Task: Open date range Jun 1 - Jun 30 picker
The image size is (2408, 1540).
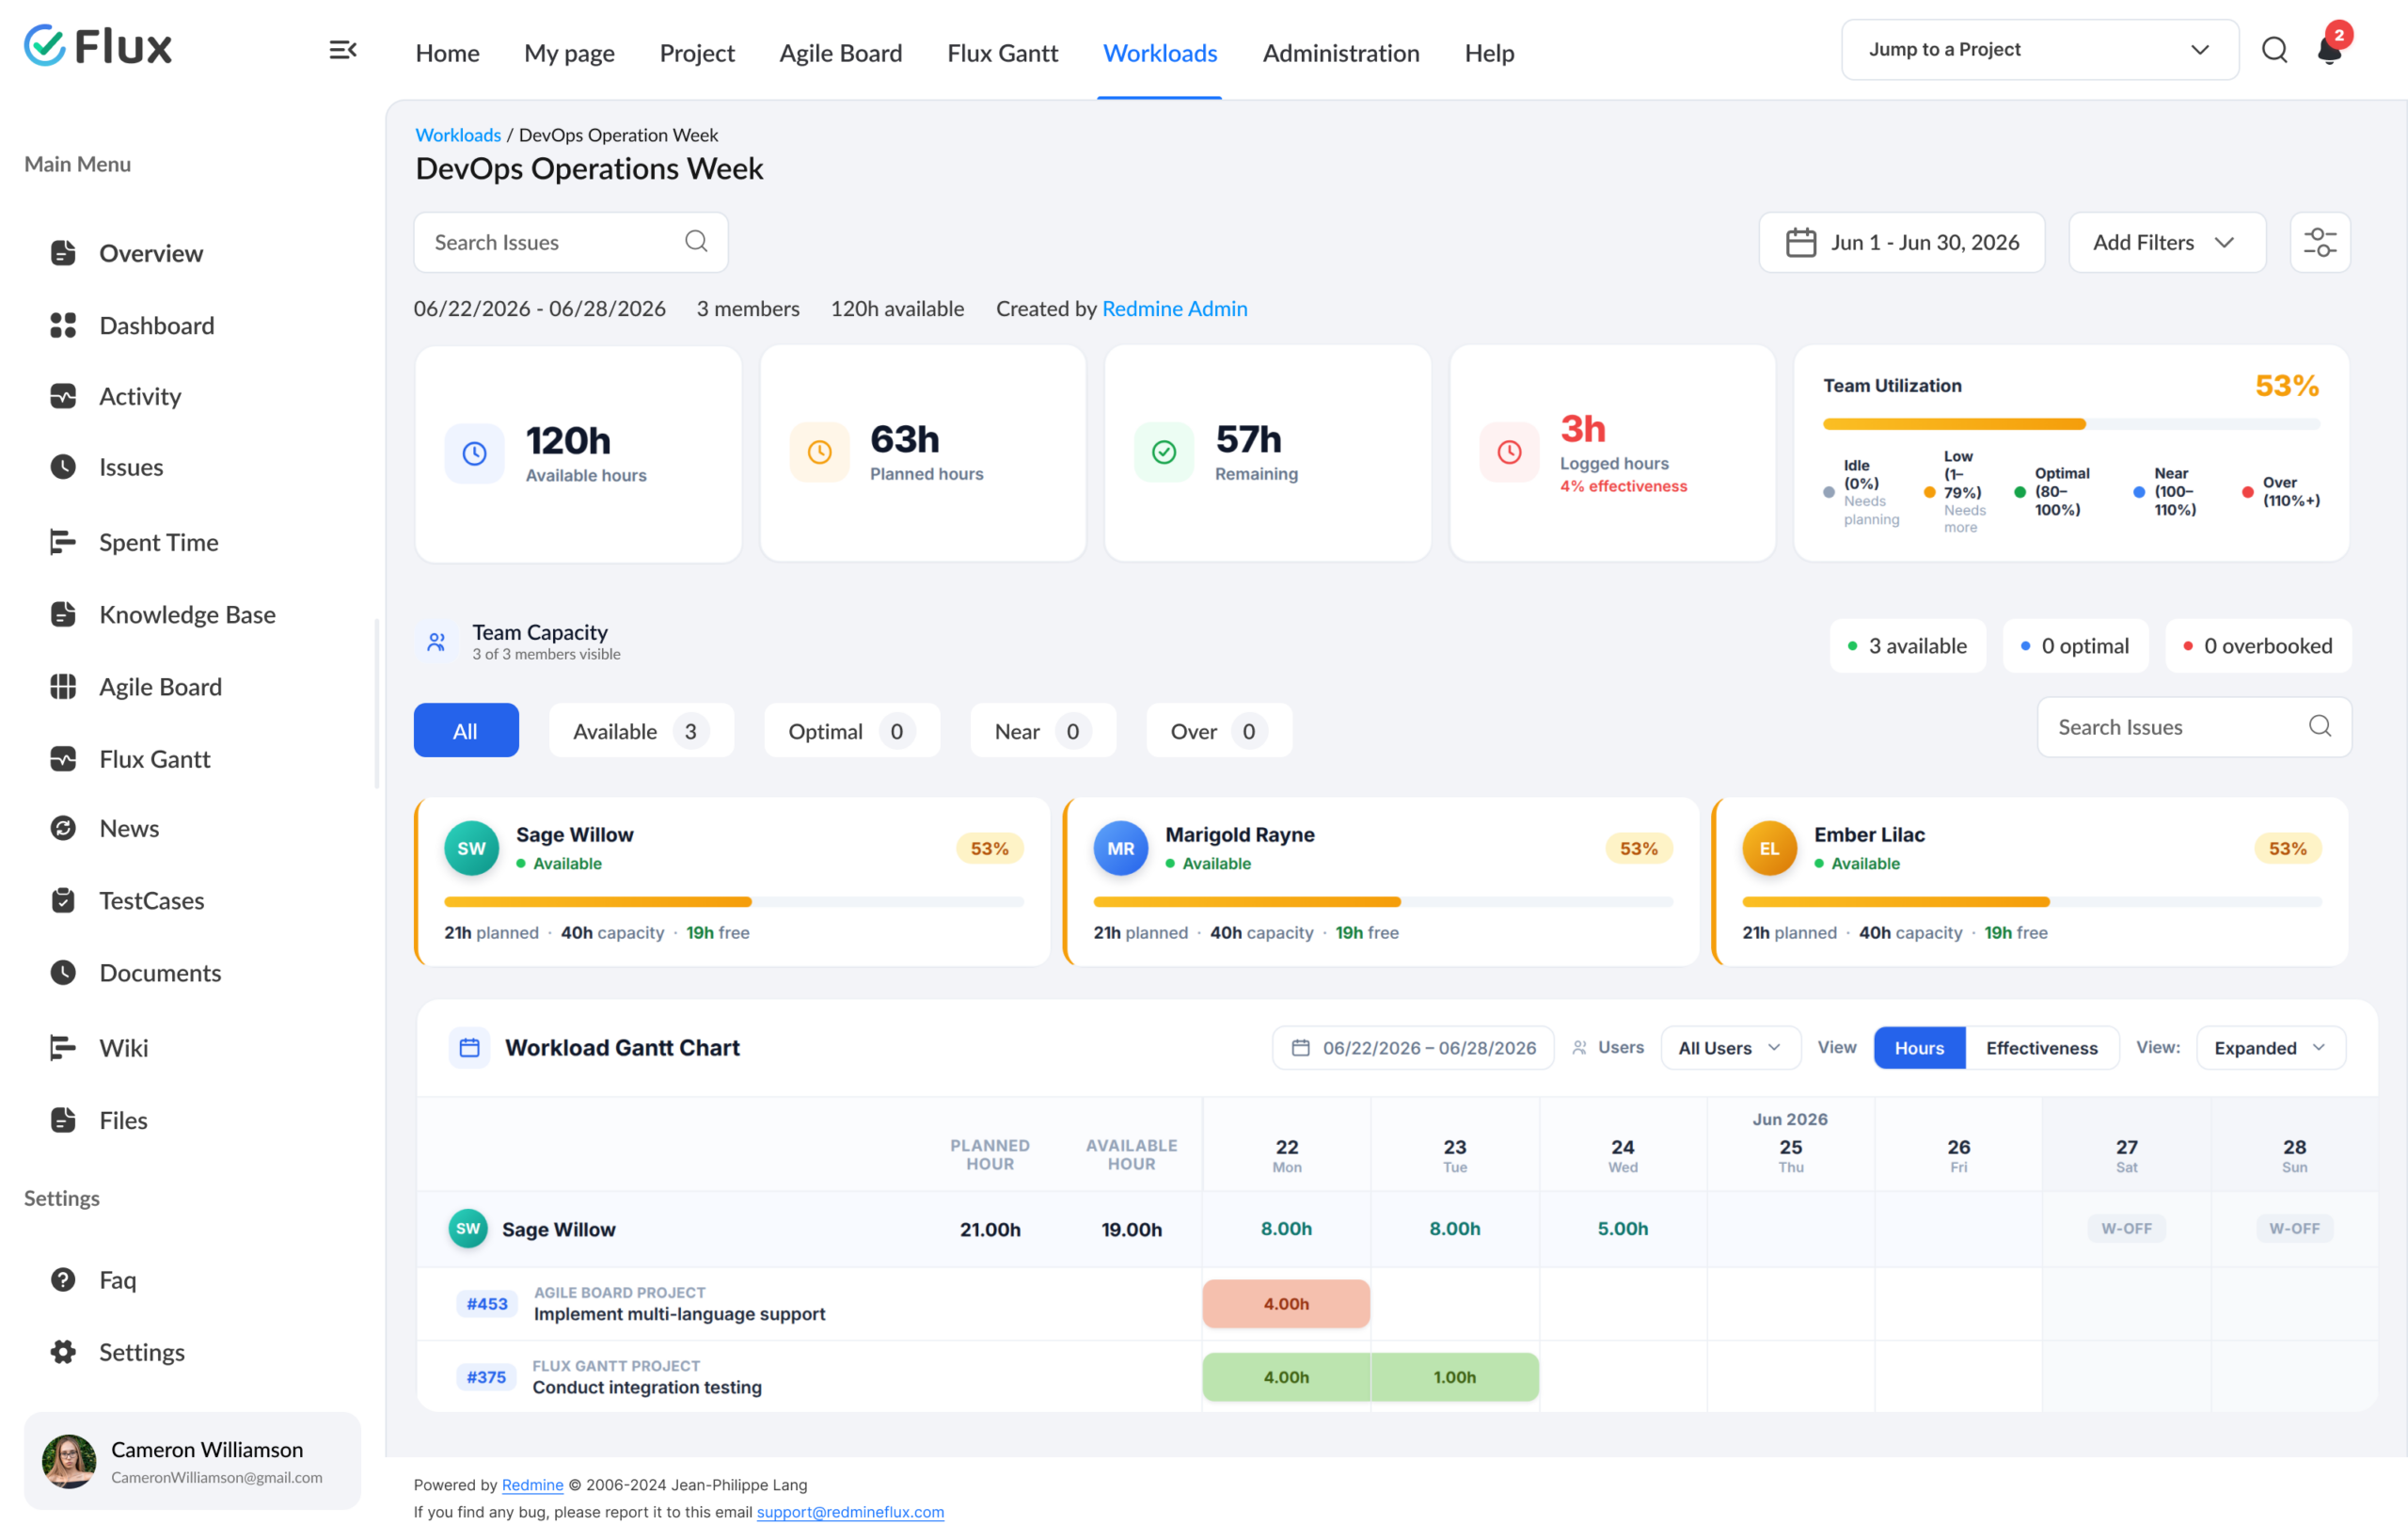Action: pyautogui.click(x=1902, y=242)
